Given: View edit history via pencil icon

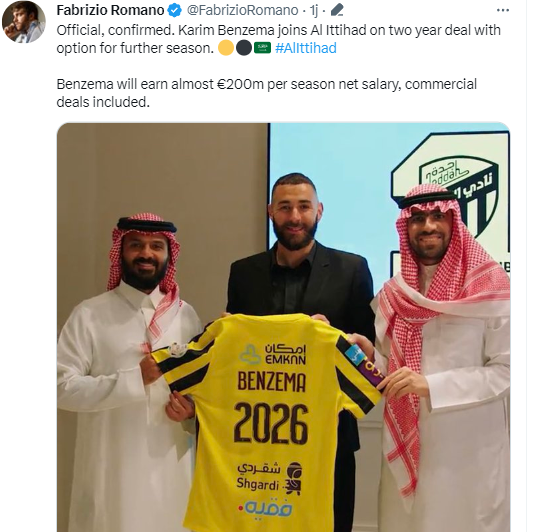Looking at the screenshot, I should (x=337, y=11).
